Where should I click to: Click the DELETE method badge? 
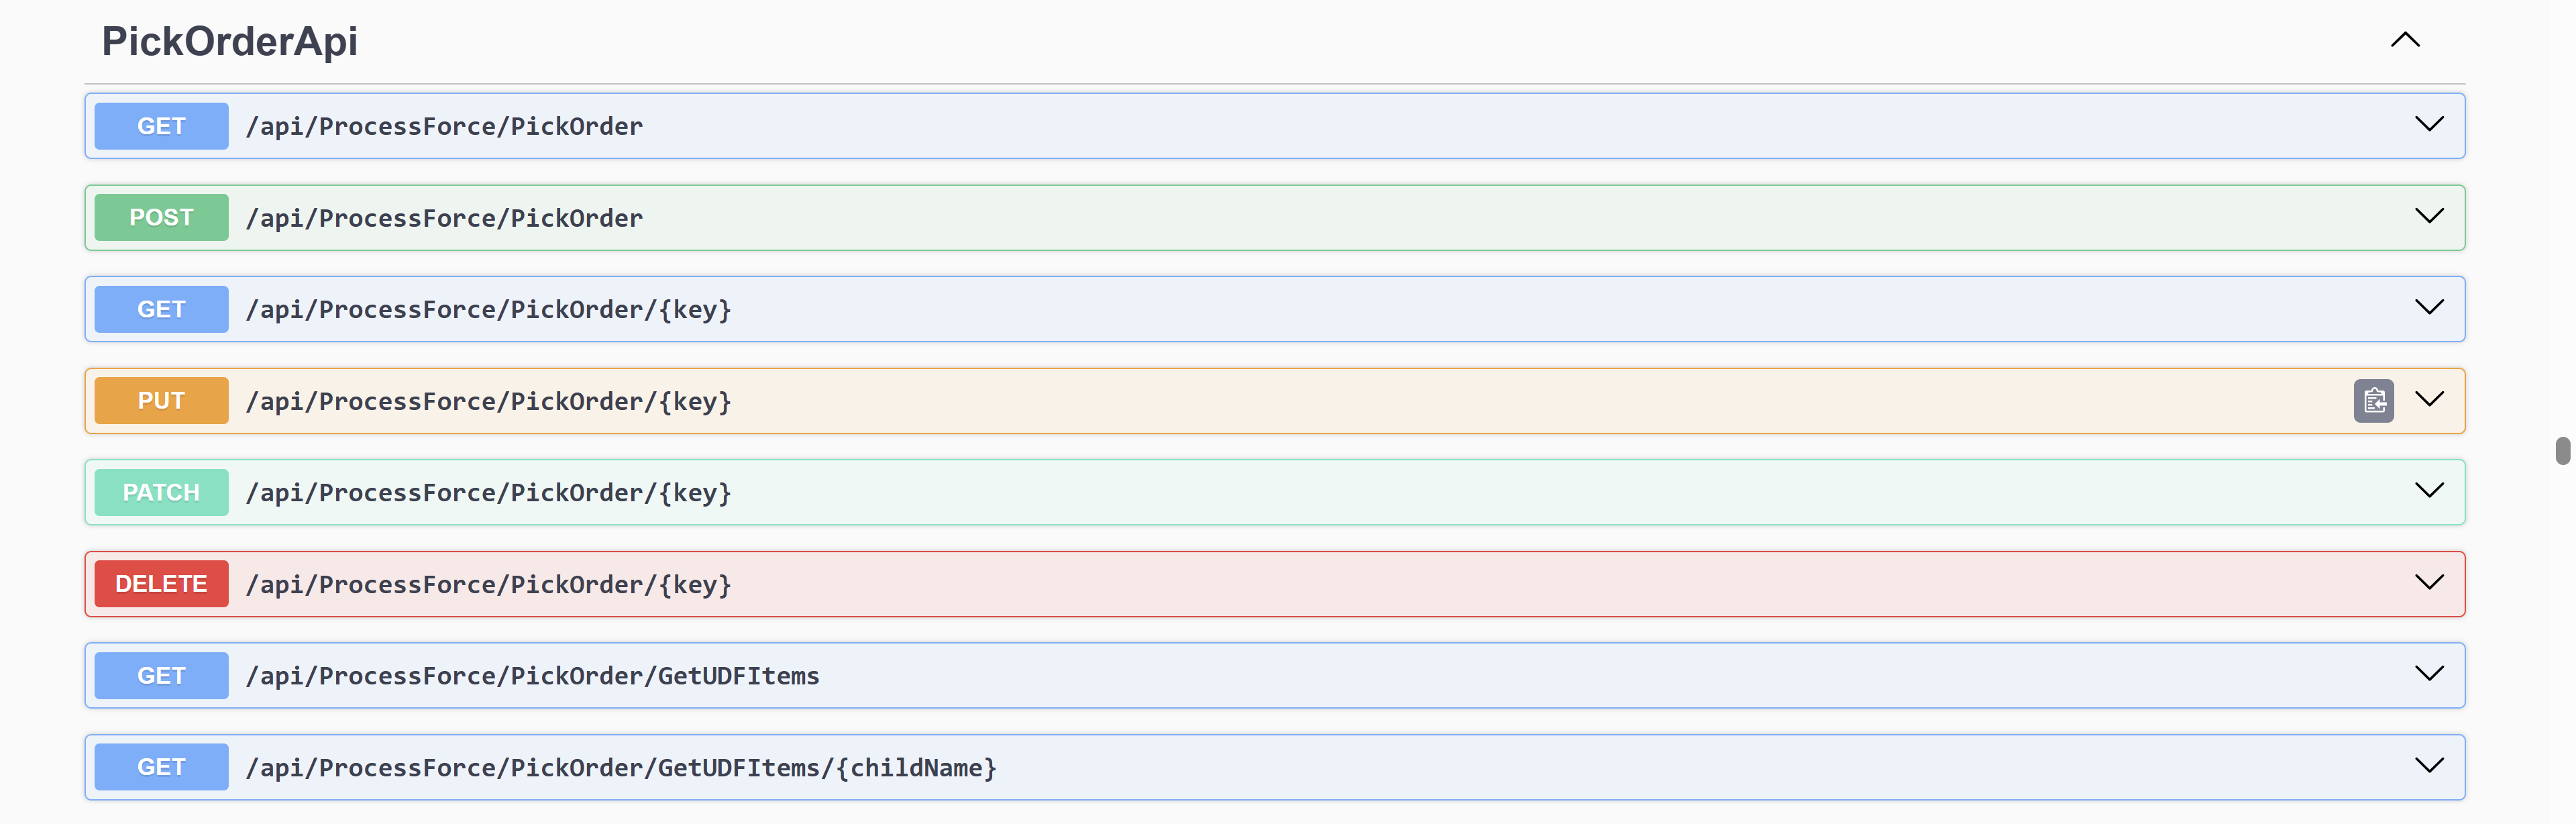pyautogui.click(x=161, y=583)
